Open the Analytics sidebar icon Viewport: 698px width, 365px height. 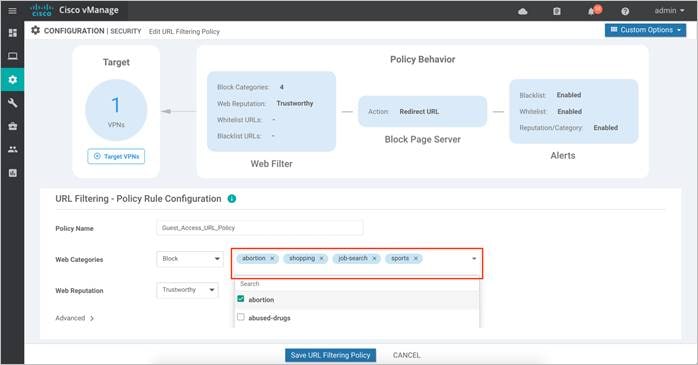pos(12,173)
